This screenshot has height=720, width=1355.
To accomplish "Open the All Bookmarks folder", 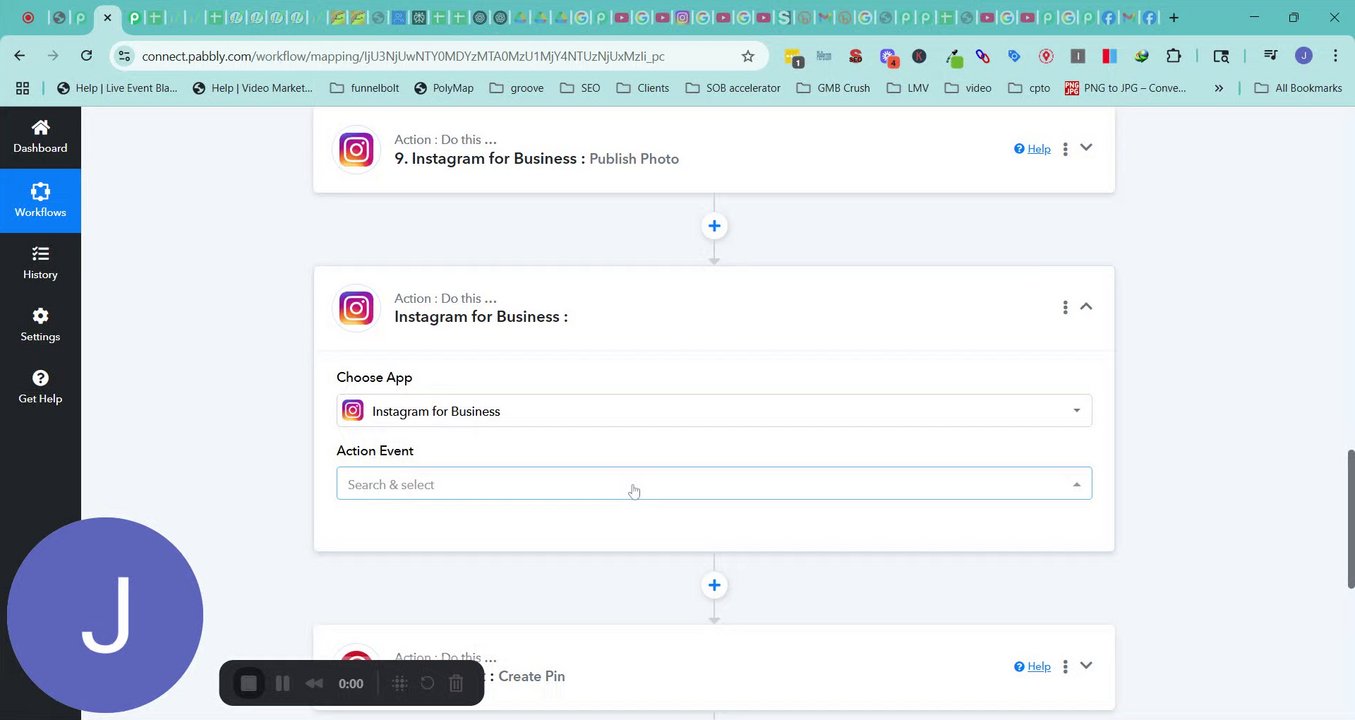I will click(x=1297, y=88).
